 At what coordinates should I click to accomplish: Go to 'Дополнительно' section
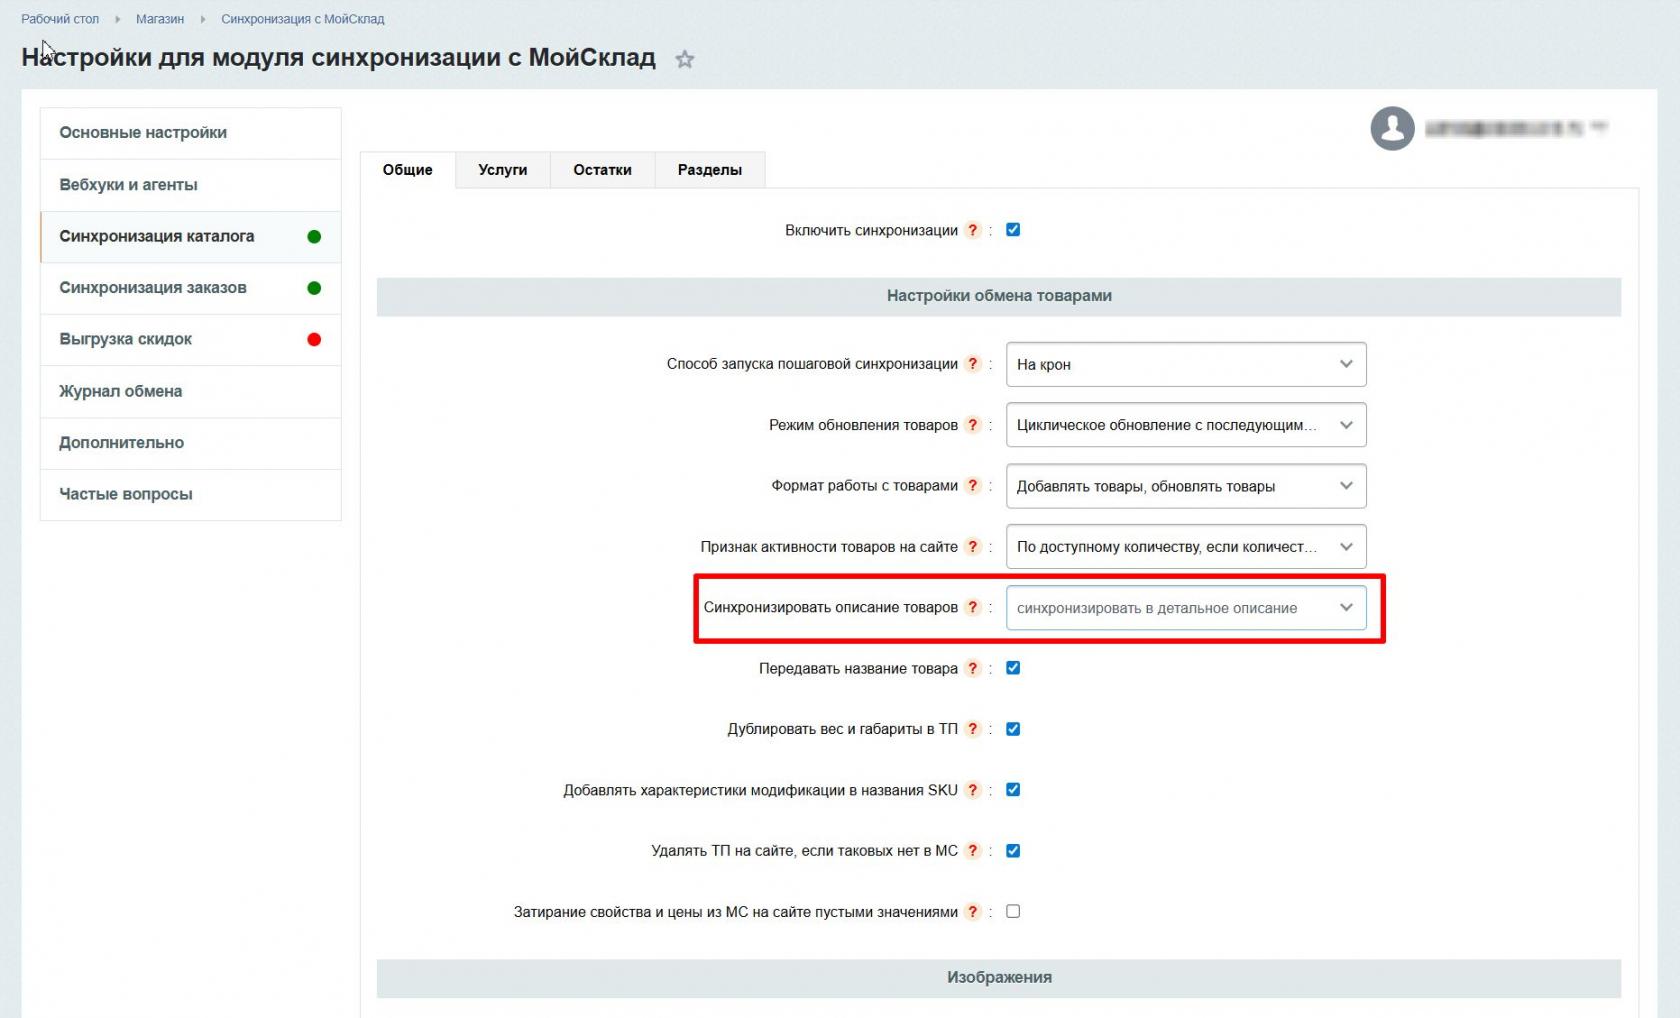tap(190, 443)
